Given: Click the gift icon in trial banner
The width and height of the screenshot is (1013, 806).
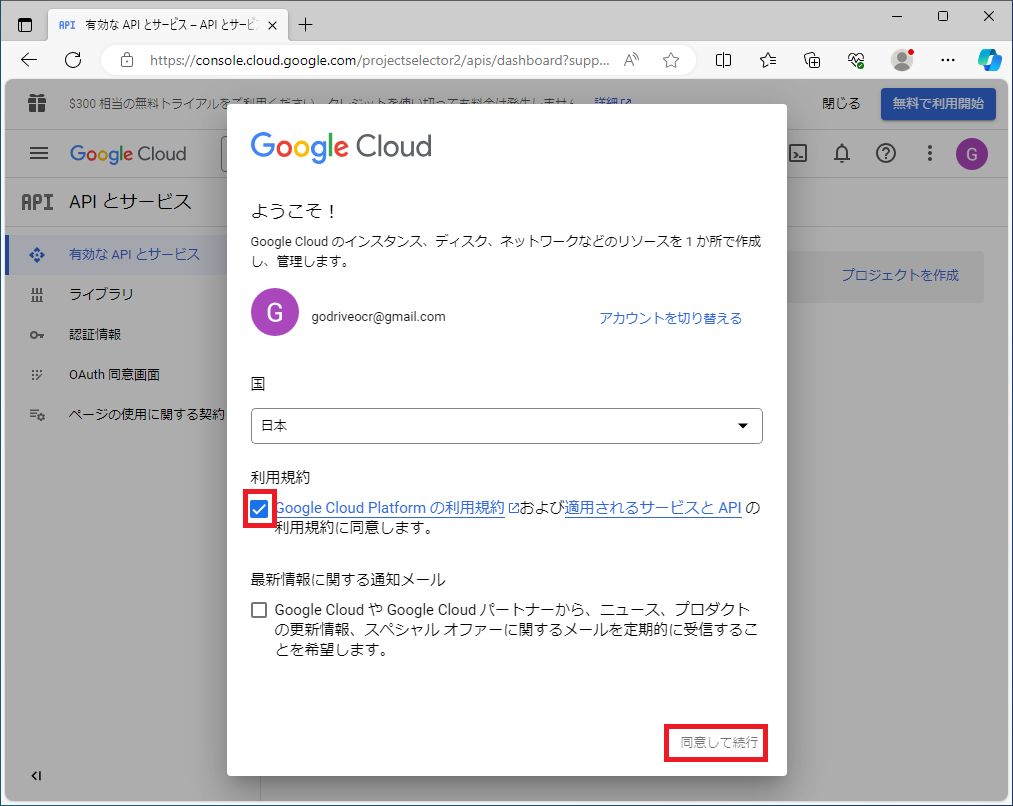Looking at the screenshot, I should click(x=37, y=103).
